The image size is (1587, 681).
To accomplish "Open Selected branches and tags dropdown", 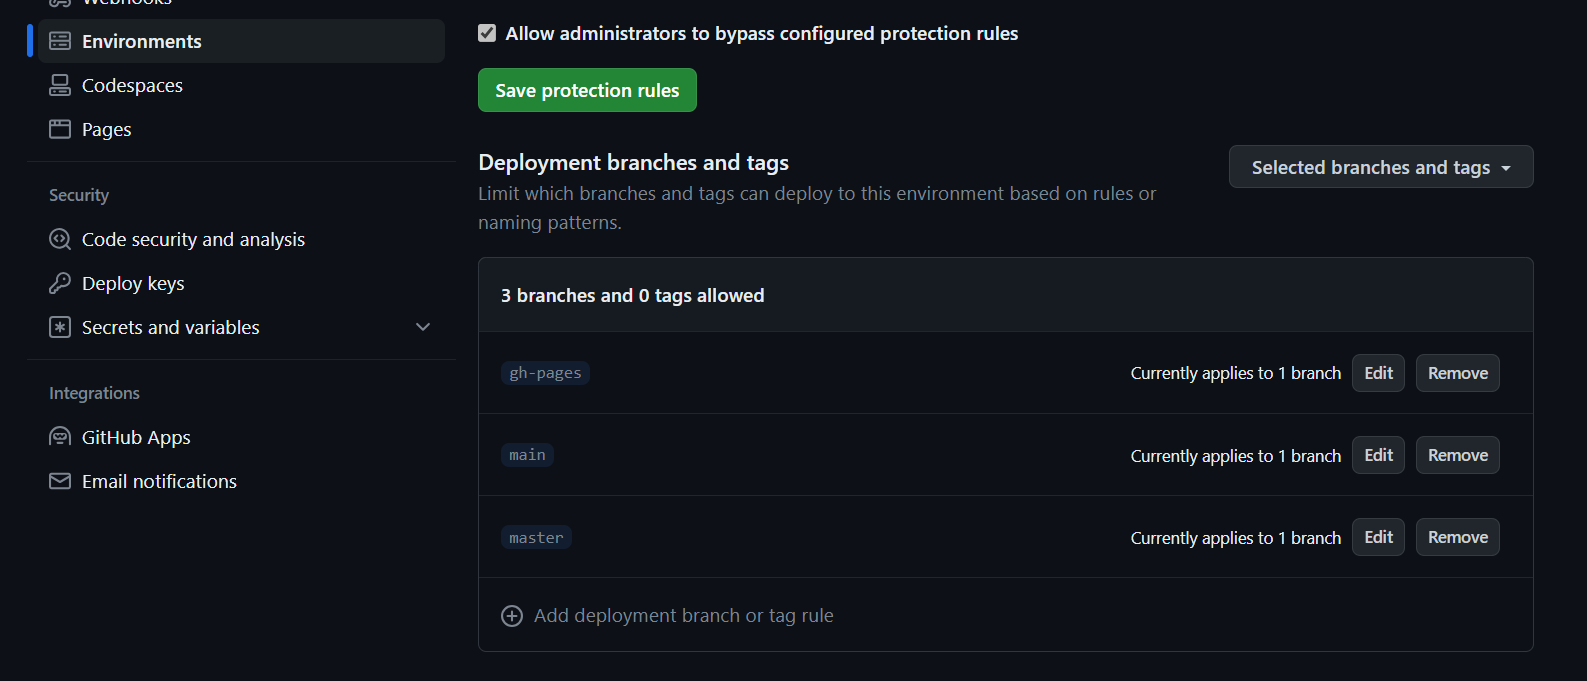I will click(1380, 167).
